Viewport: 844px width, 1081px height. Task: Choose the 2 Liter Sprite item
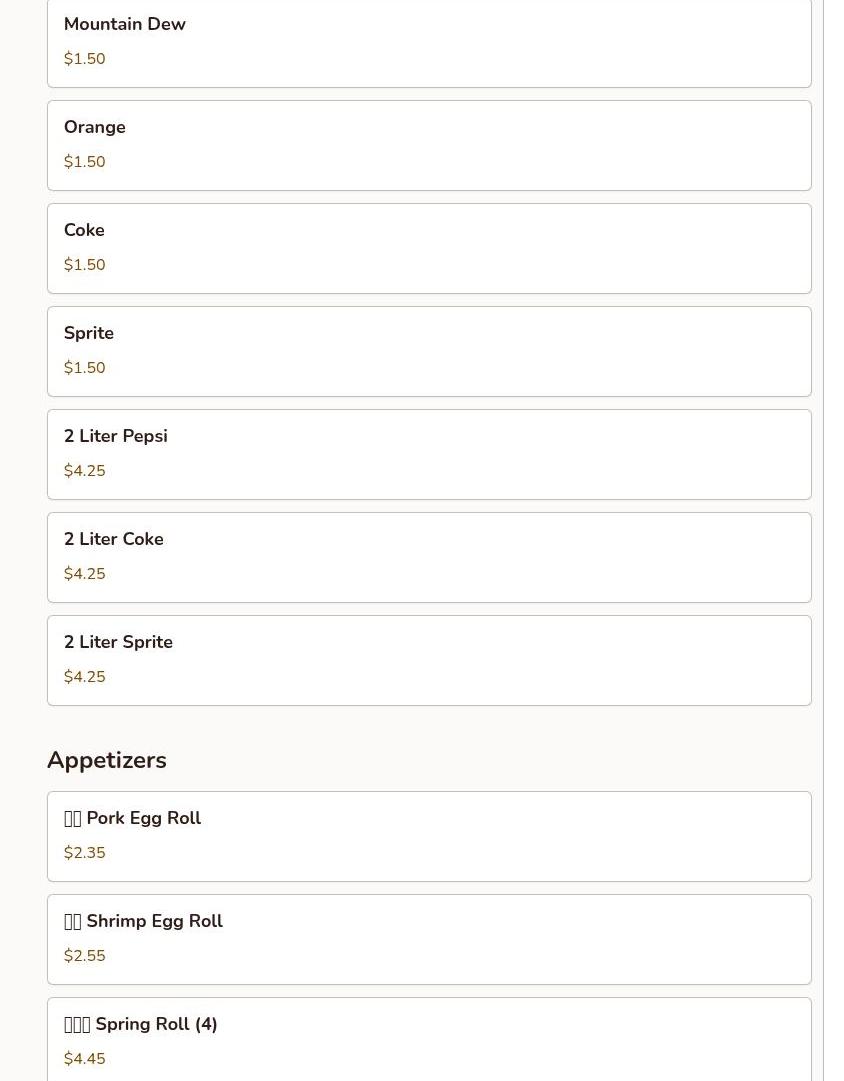428,660
